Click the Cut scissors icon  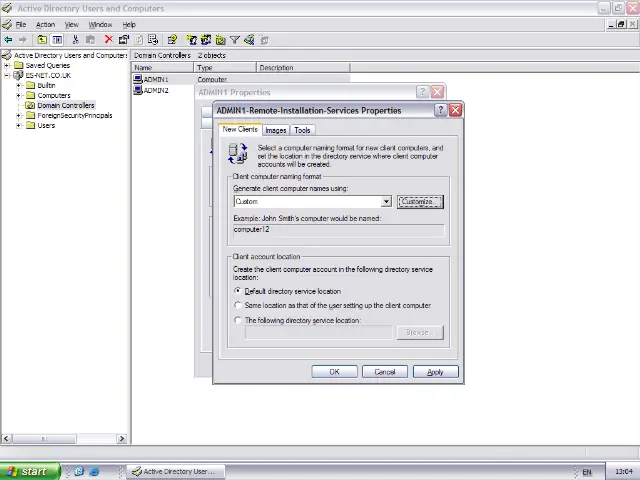pos(76,40)
